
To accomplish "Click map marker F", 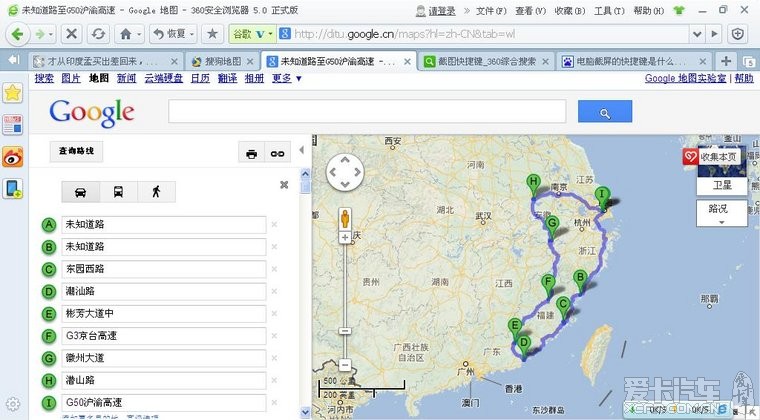I will coord(548,285).
